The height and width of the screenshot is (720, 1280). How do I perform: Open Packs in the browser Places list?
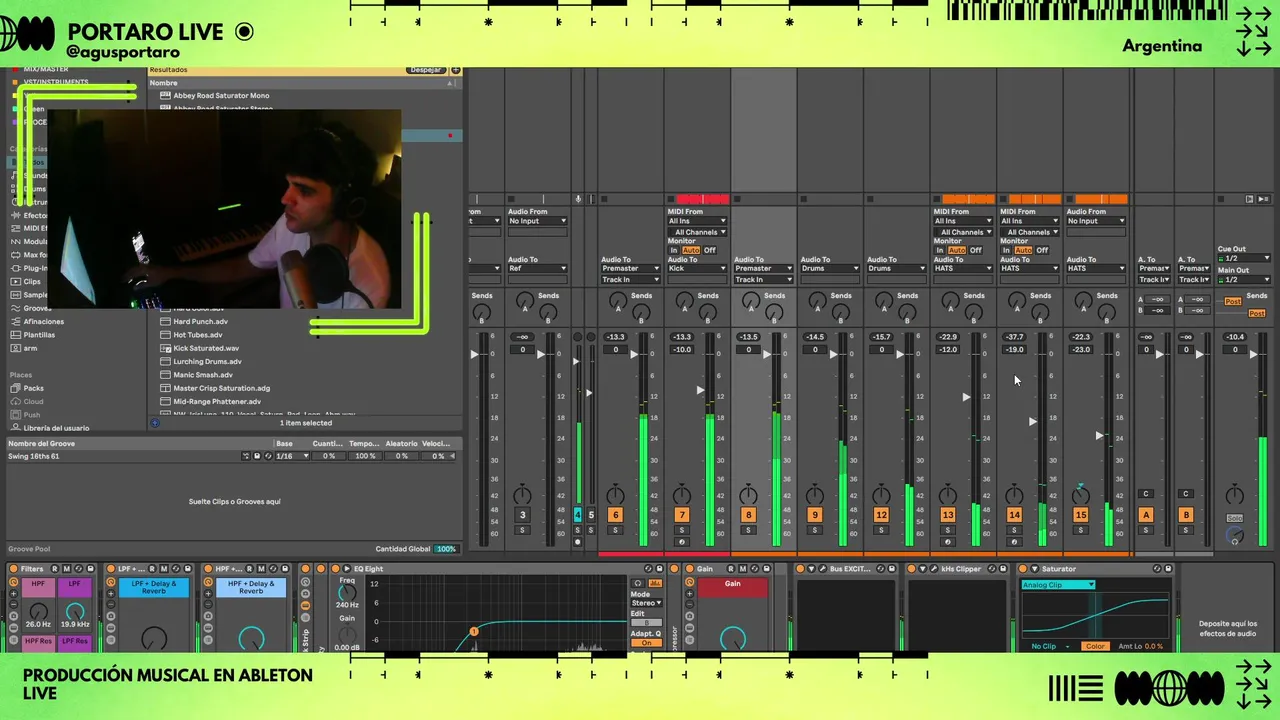pos(33,388)
